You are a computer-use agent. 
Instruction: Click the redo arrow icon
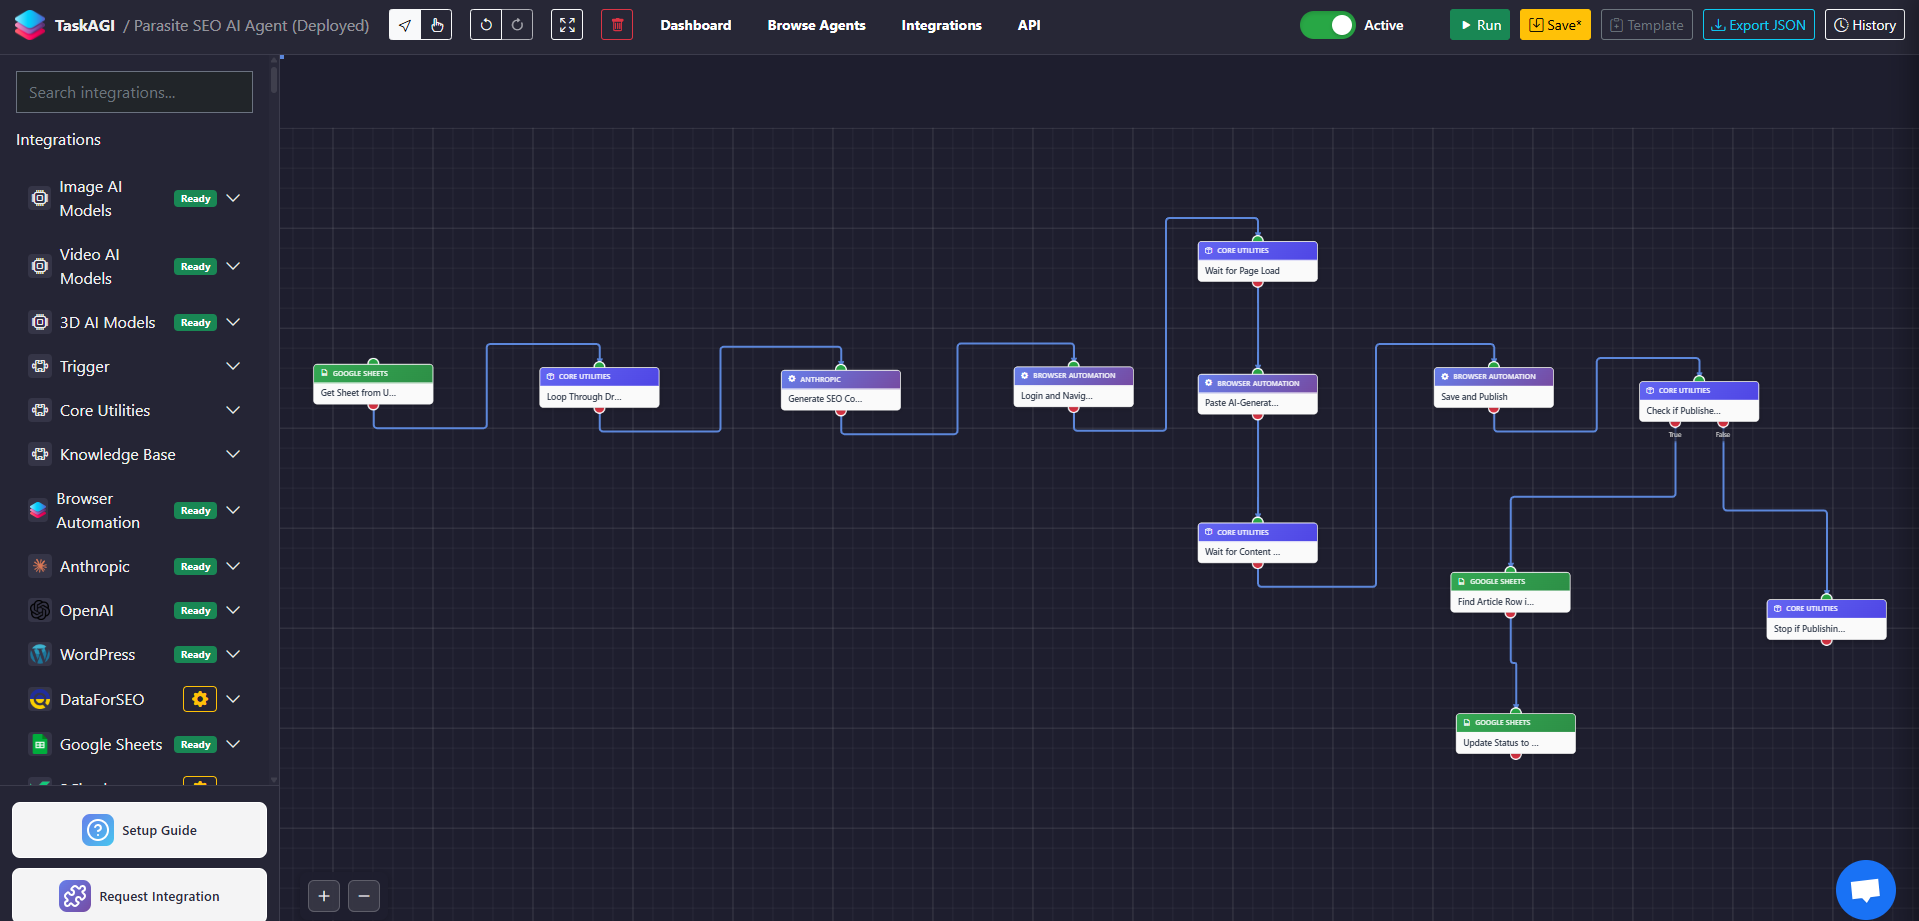pos(517,25)
